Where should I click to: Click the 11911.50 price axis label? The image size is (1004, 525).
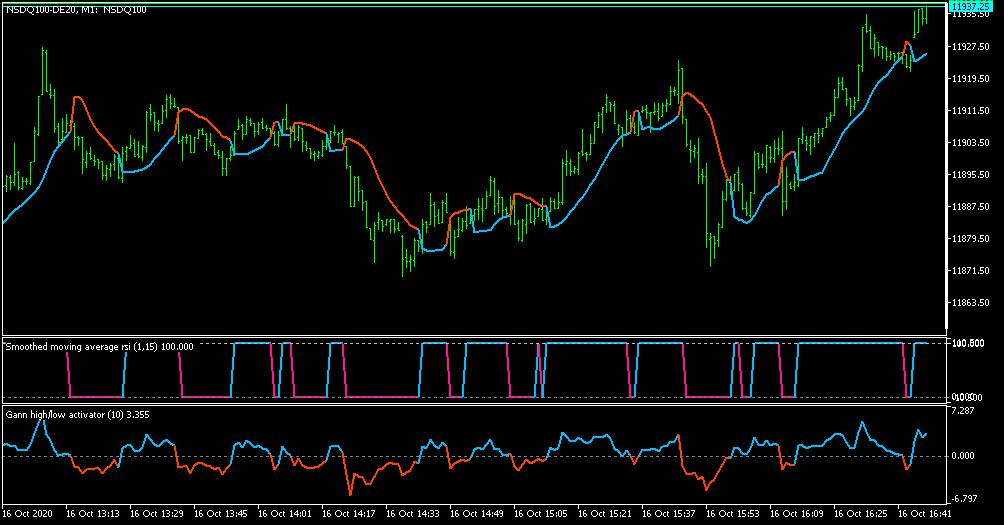(x=971, y=111)
